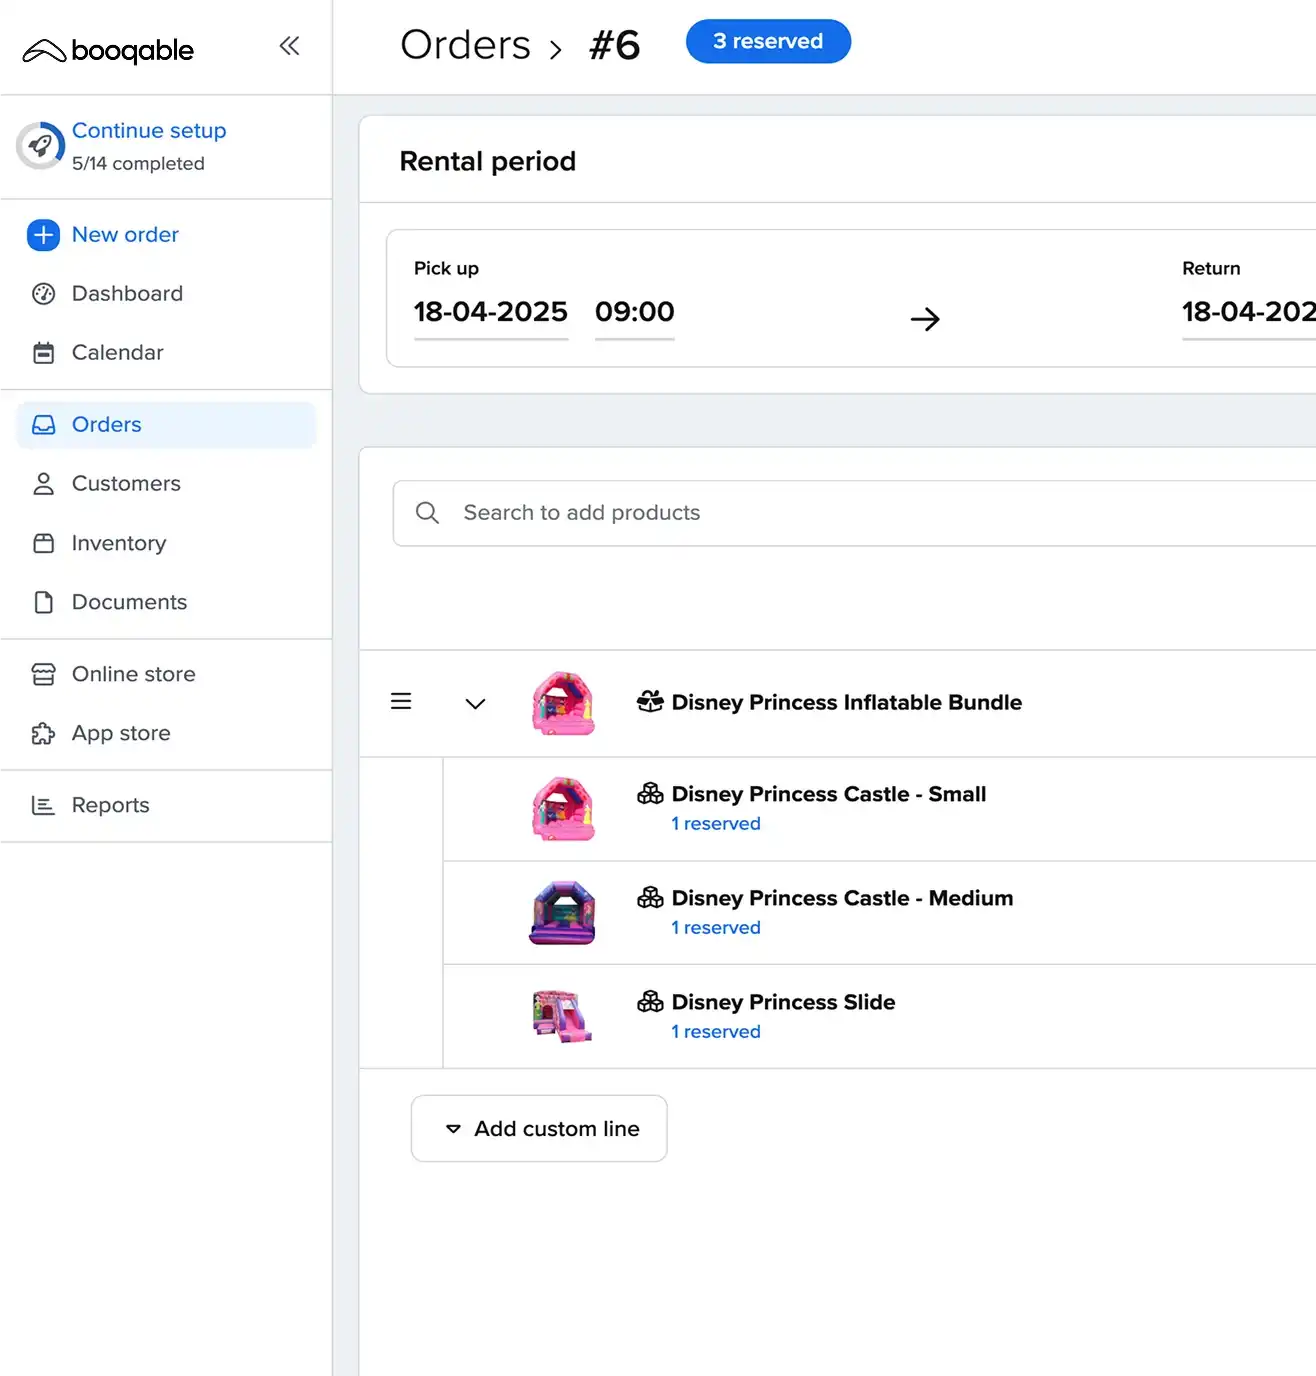Click the App store puzzle icon
Viewport: 1316px width, 1376px height.
click(43, 734)
